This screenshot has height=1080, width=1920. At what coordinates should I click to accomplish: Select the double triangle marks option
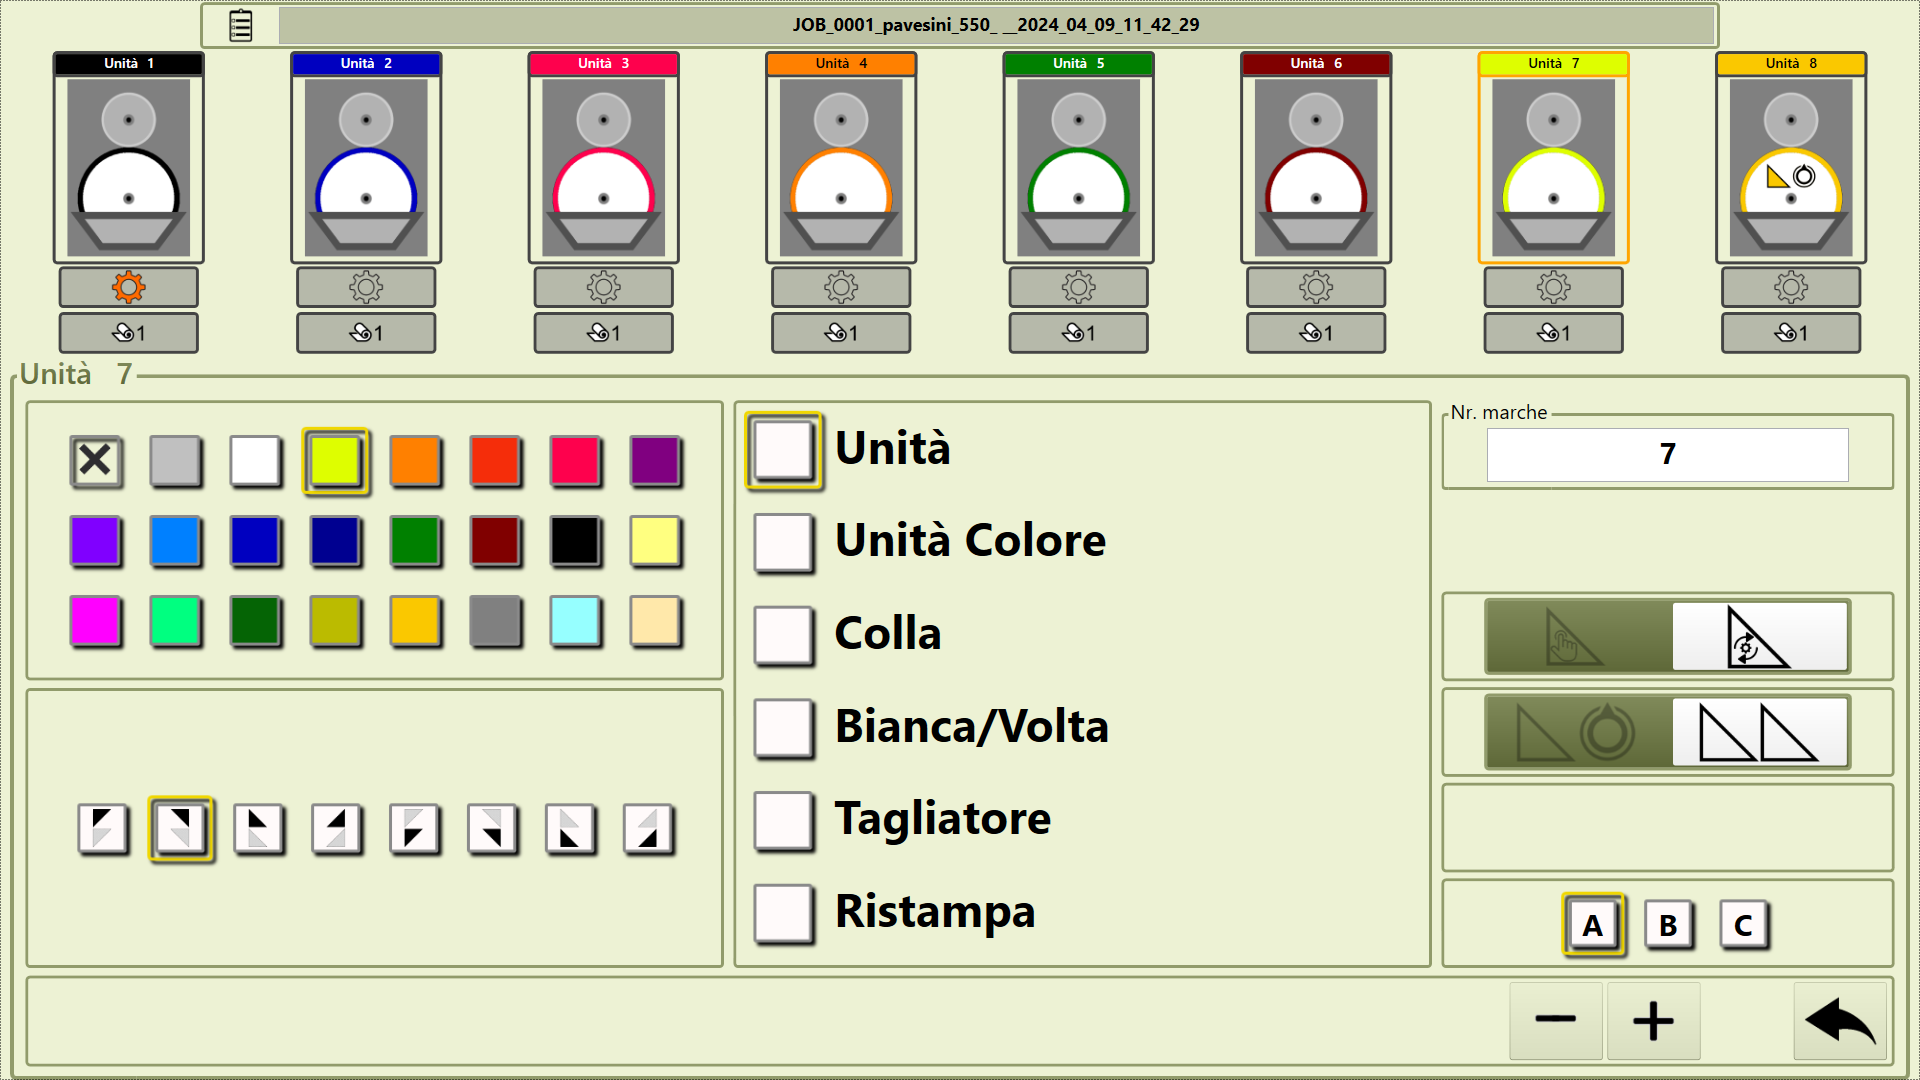1759,733
